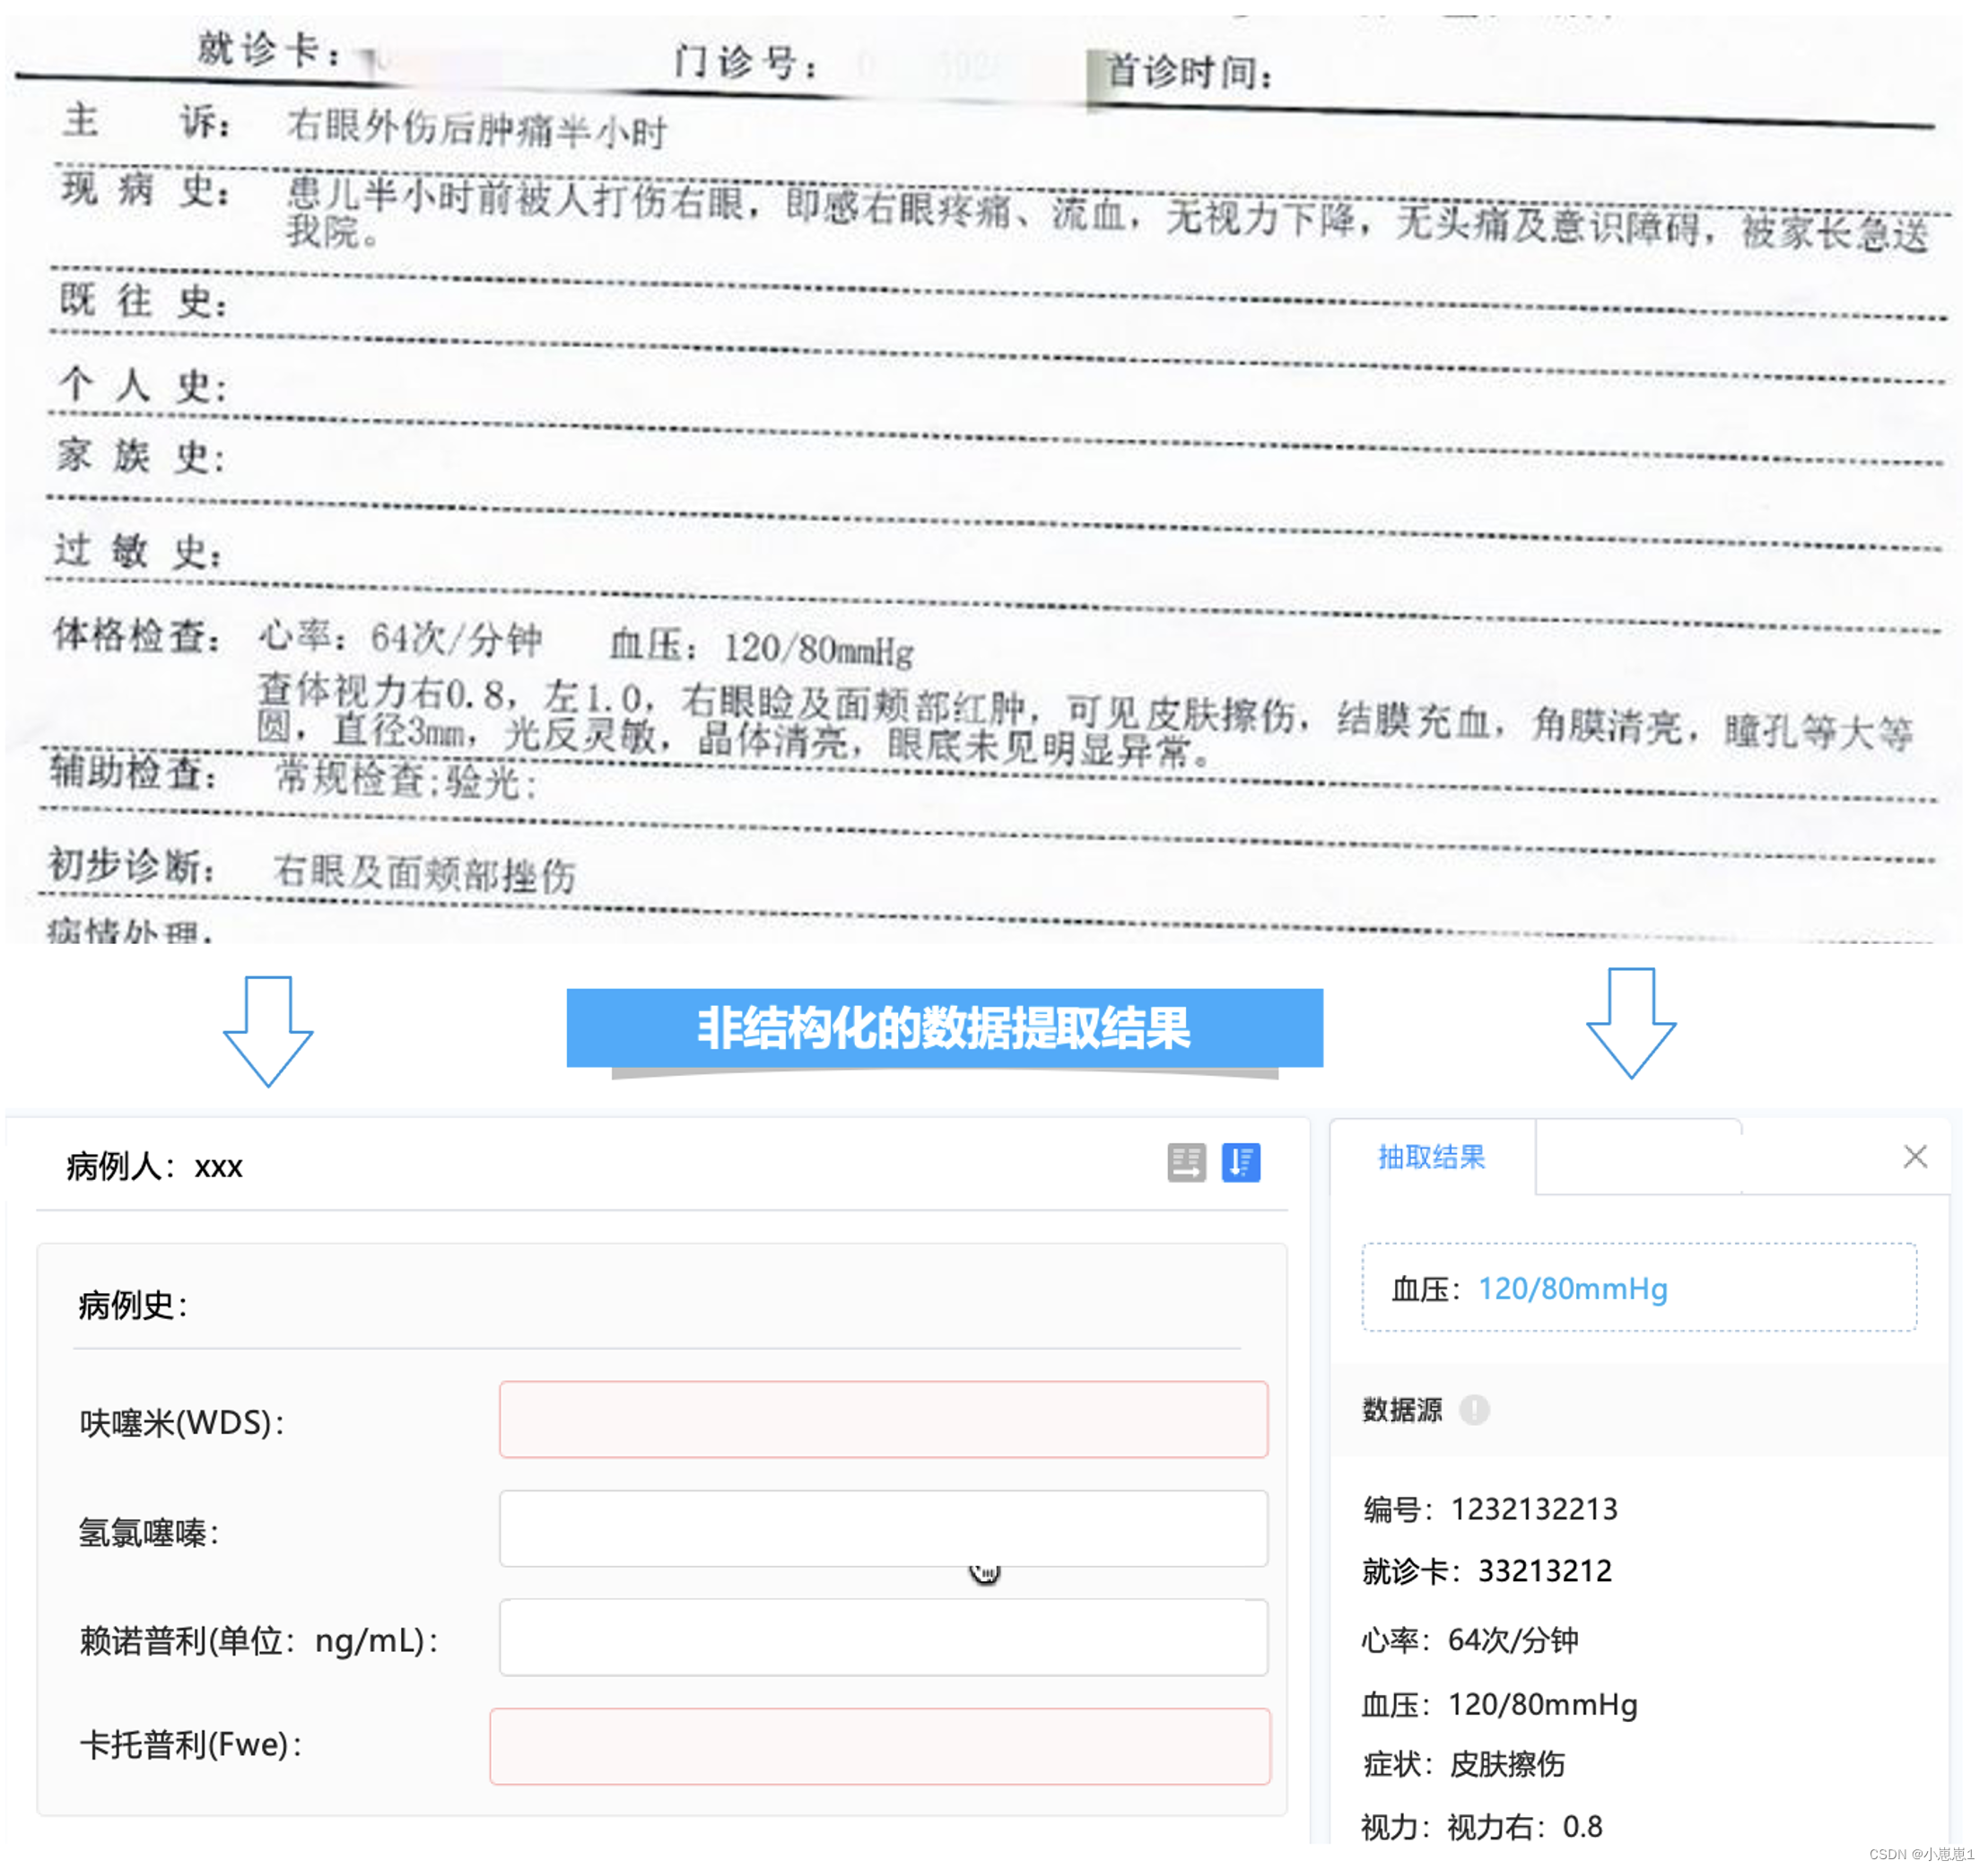Click the 数据源 heading

[1402, 1410]
